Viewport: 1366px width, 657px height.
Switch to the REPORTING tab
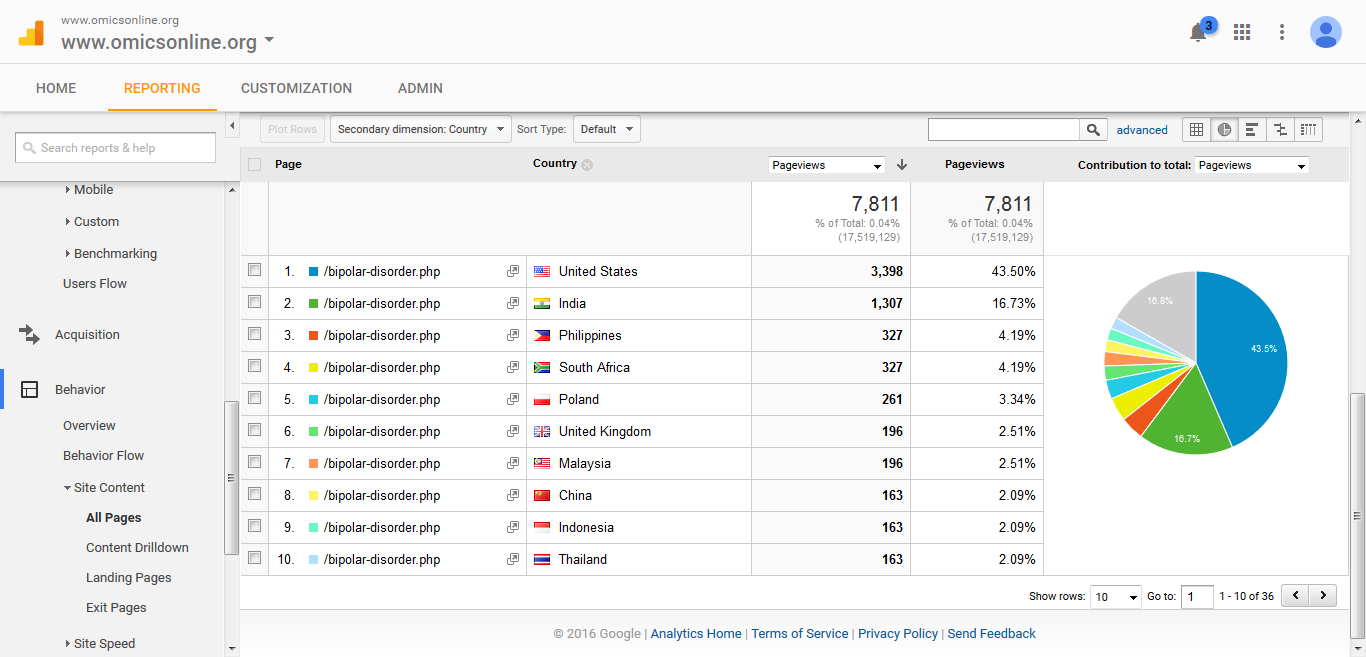(162, 88)
